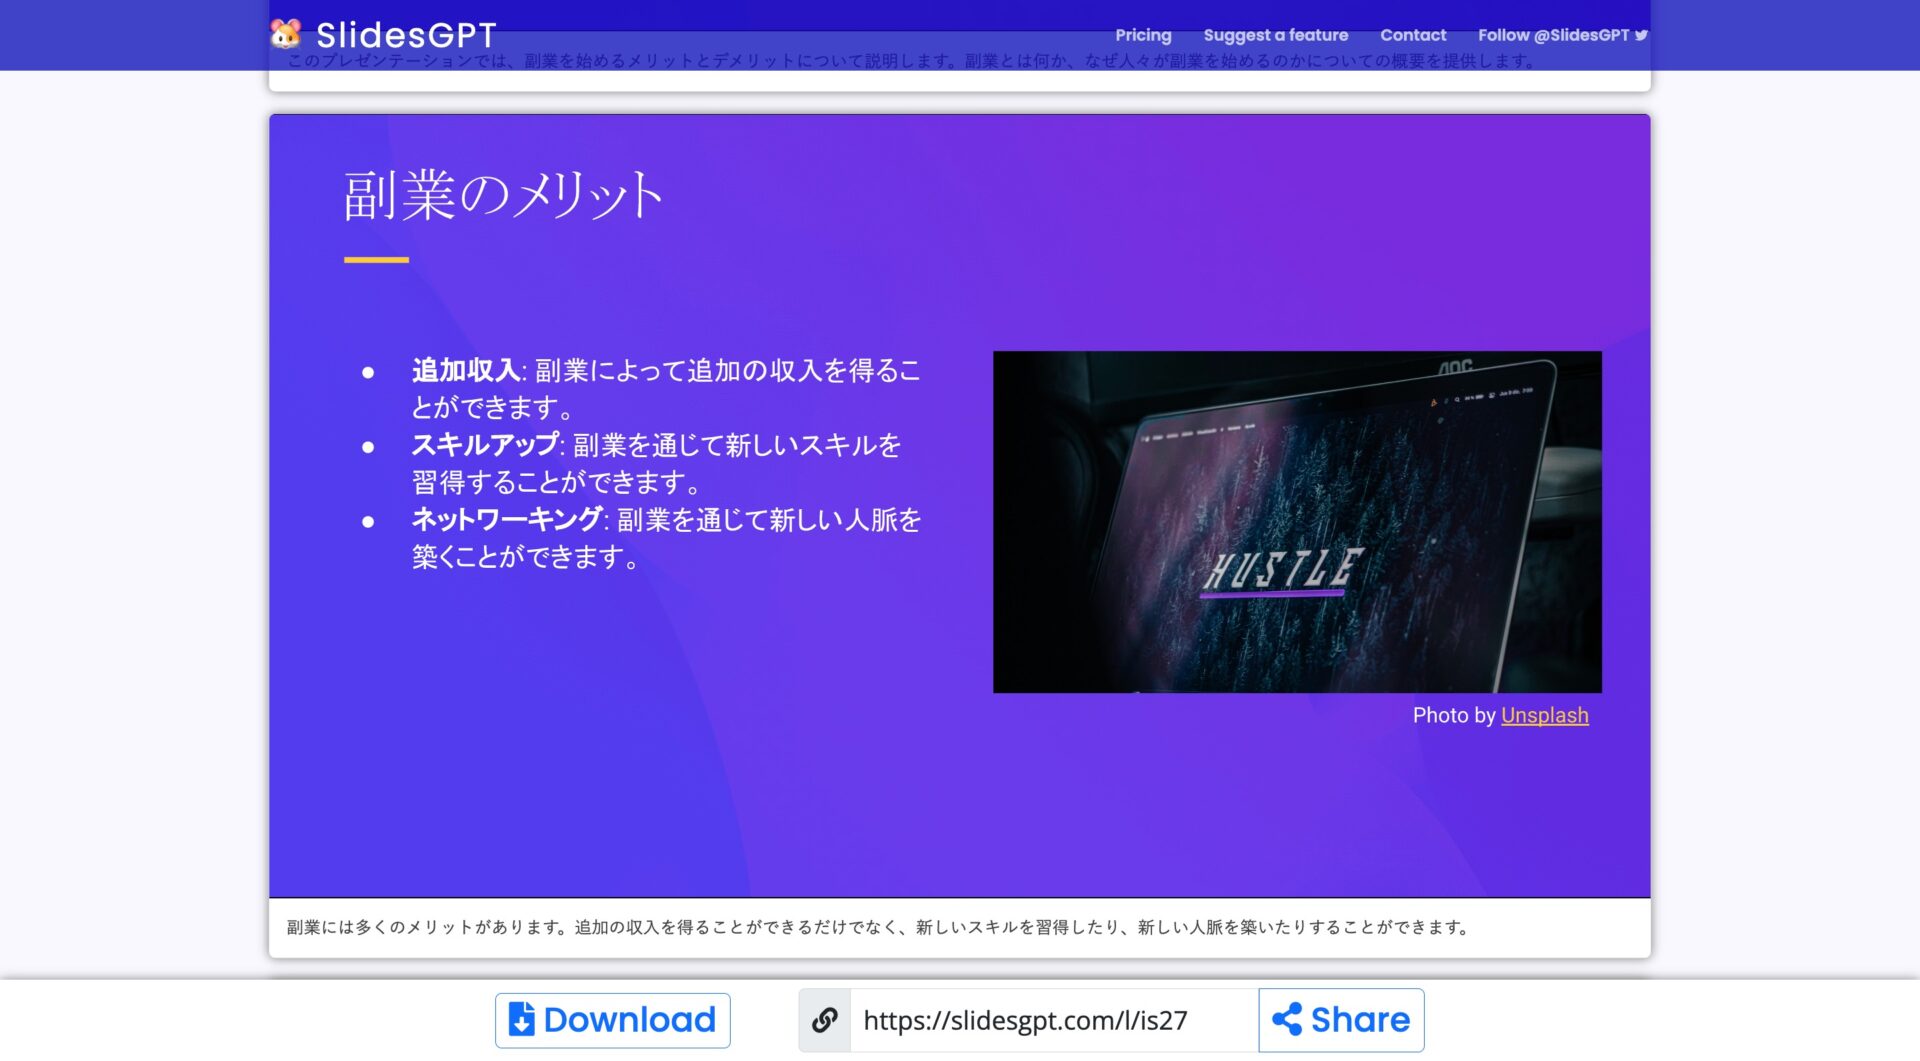This screenshot has height=1061, width=1920.
Task: Select the shareable URL https://slidesgpt.com/l/is27
Action: tap(1025, 1021)
